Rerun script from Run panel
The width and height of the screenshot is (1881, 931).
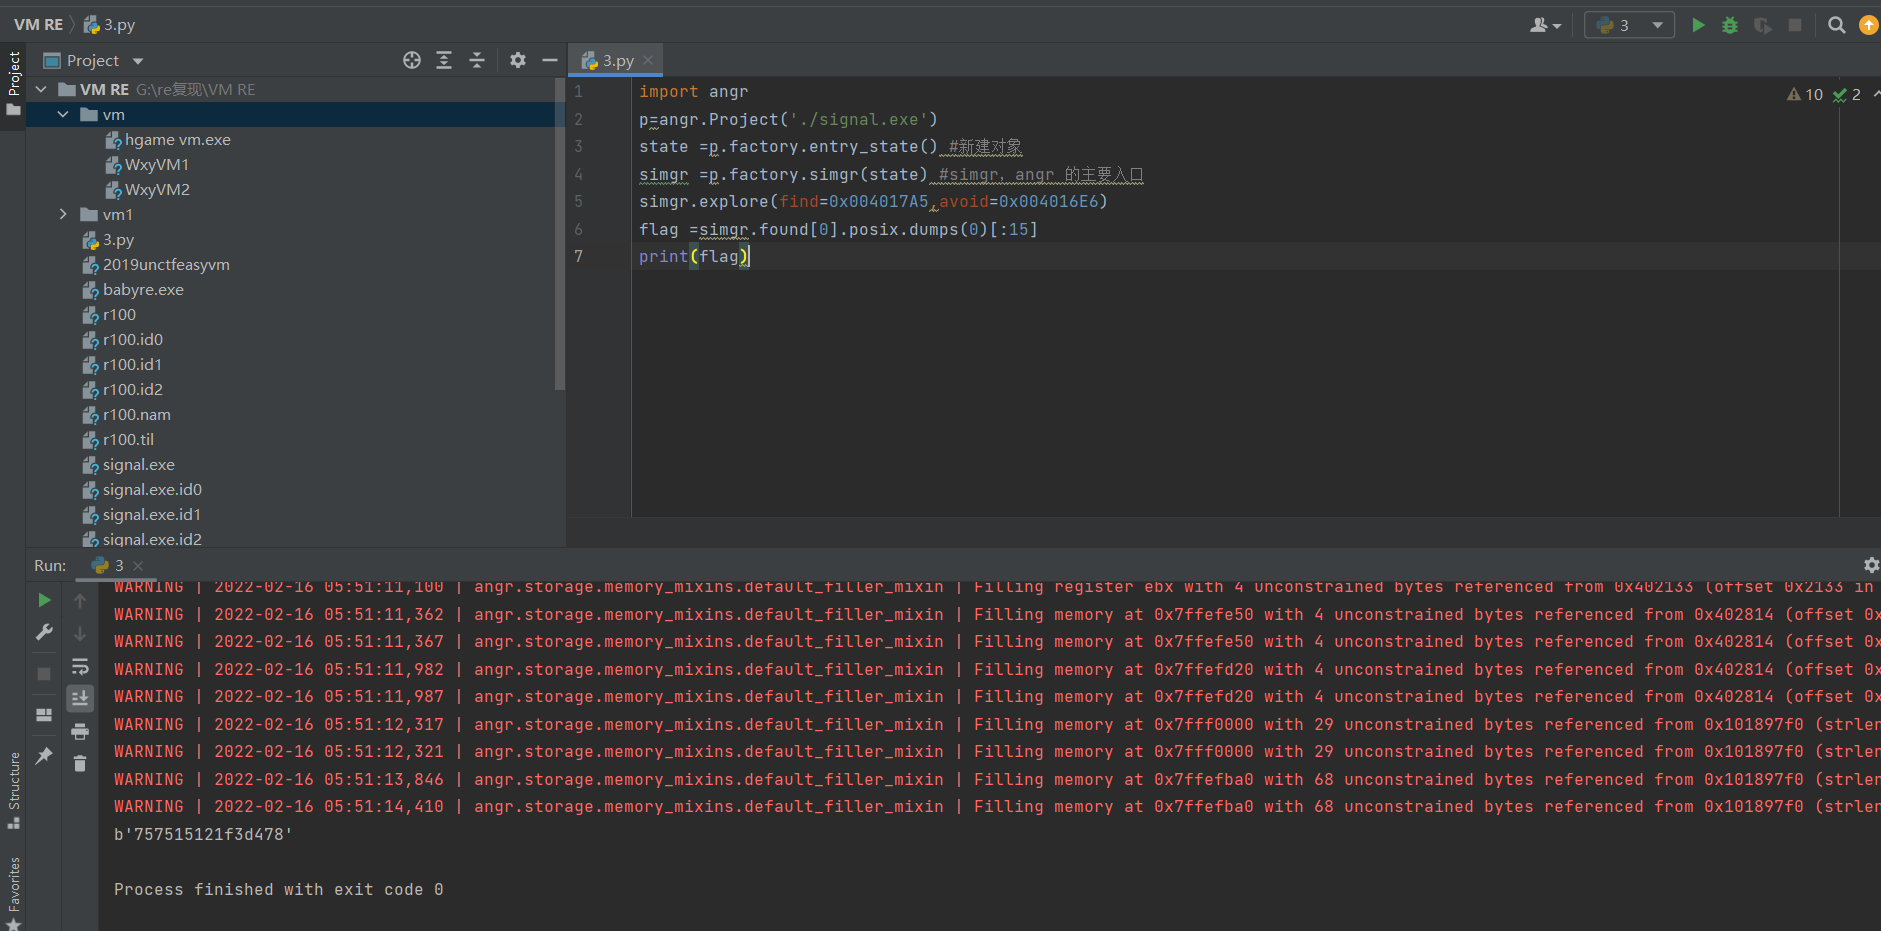[x=44, y=600]
